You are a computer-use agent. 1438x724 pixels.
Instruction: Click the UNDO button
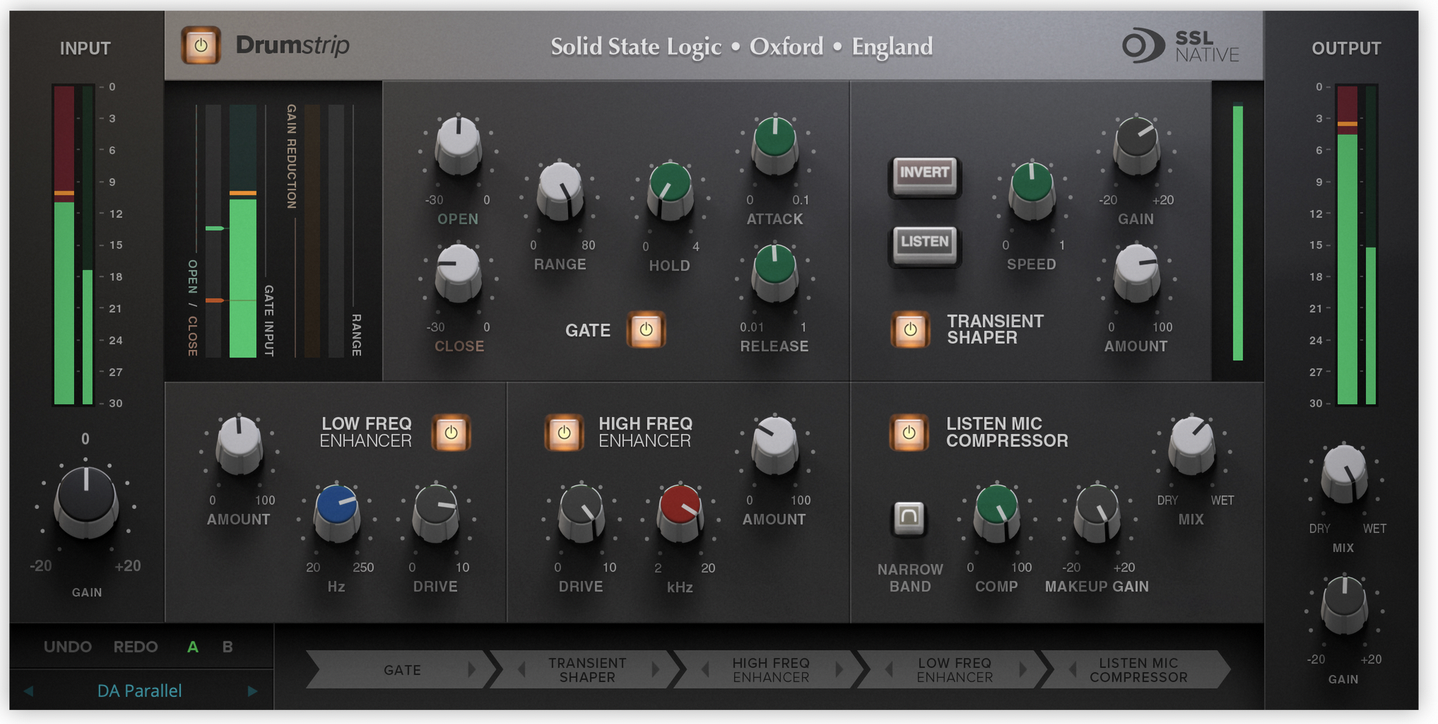pos(67,646)
